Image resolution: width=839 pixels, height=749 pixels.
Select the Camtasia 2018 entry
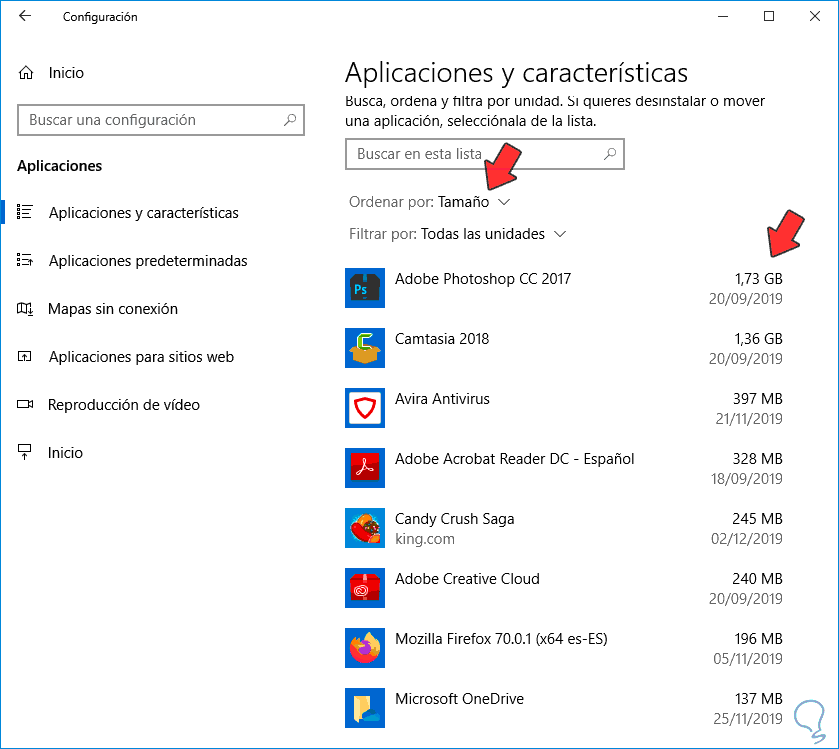pos(564,348)
